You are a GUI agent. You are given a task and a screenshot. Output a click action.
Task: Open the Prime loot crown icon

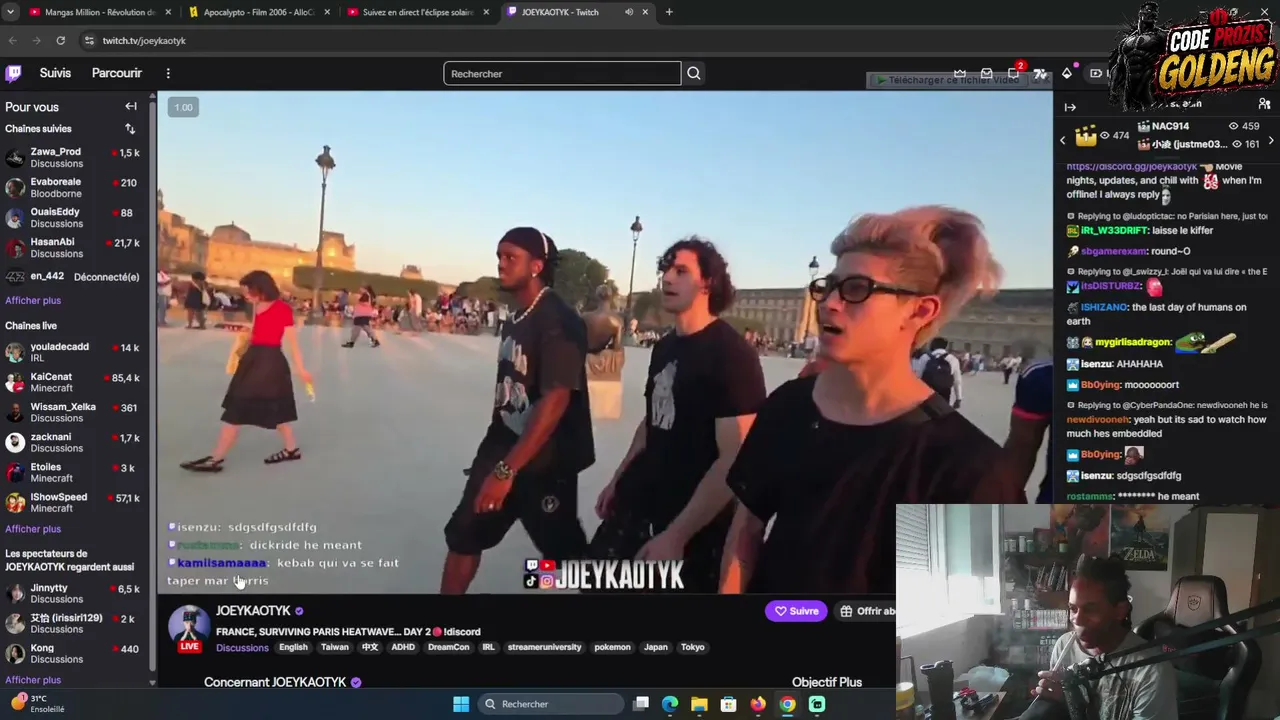click(960, 73)
